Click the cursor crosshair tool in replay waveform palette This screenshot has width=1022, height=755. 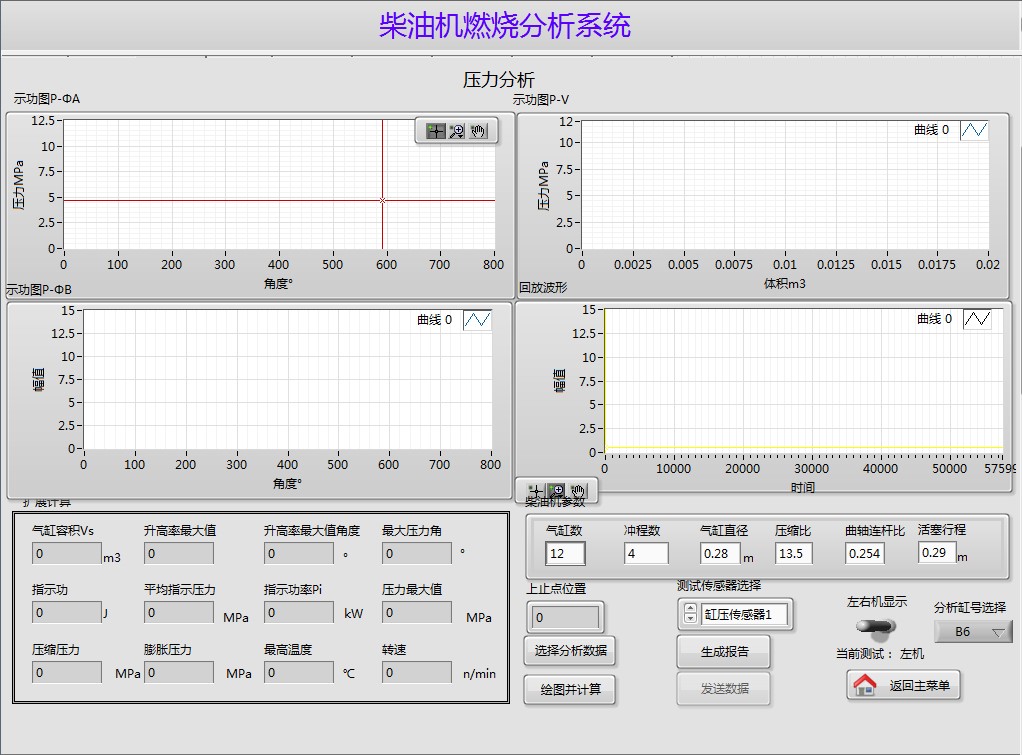(536, 492)
